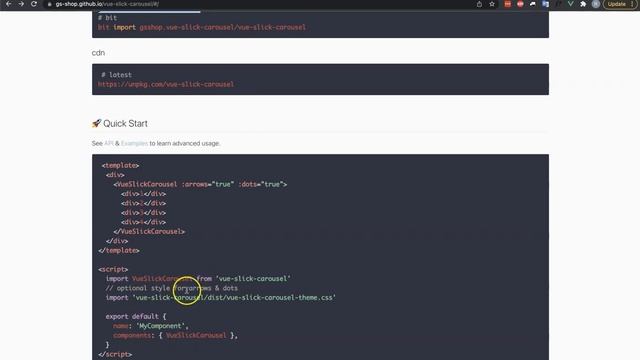Click the share page icon in address bar
Screen dimensions: 640x360
pos(479,4)
